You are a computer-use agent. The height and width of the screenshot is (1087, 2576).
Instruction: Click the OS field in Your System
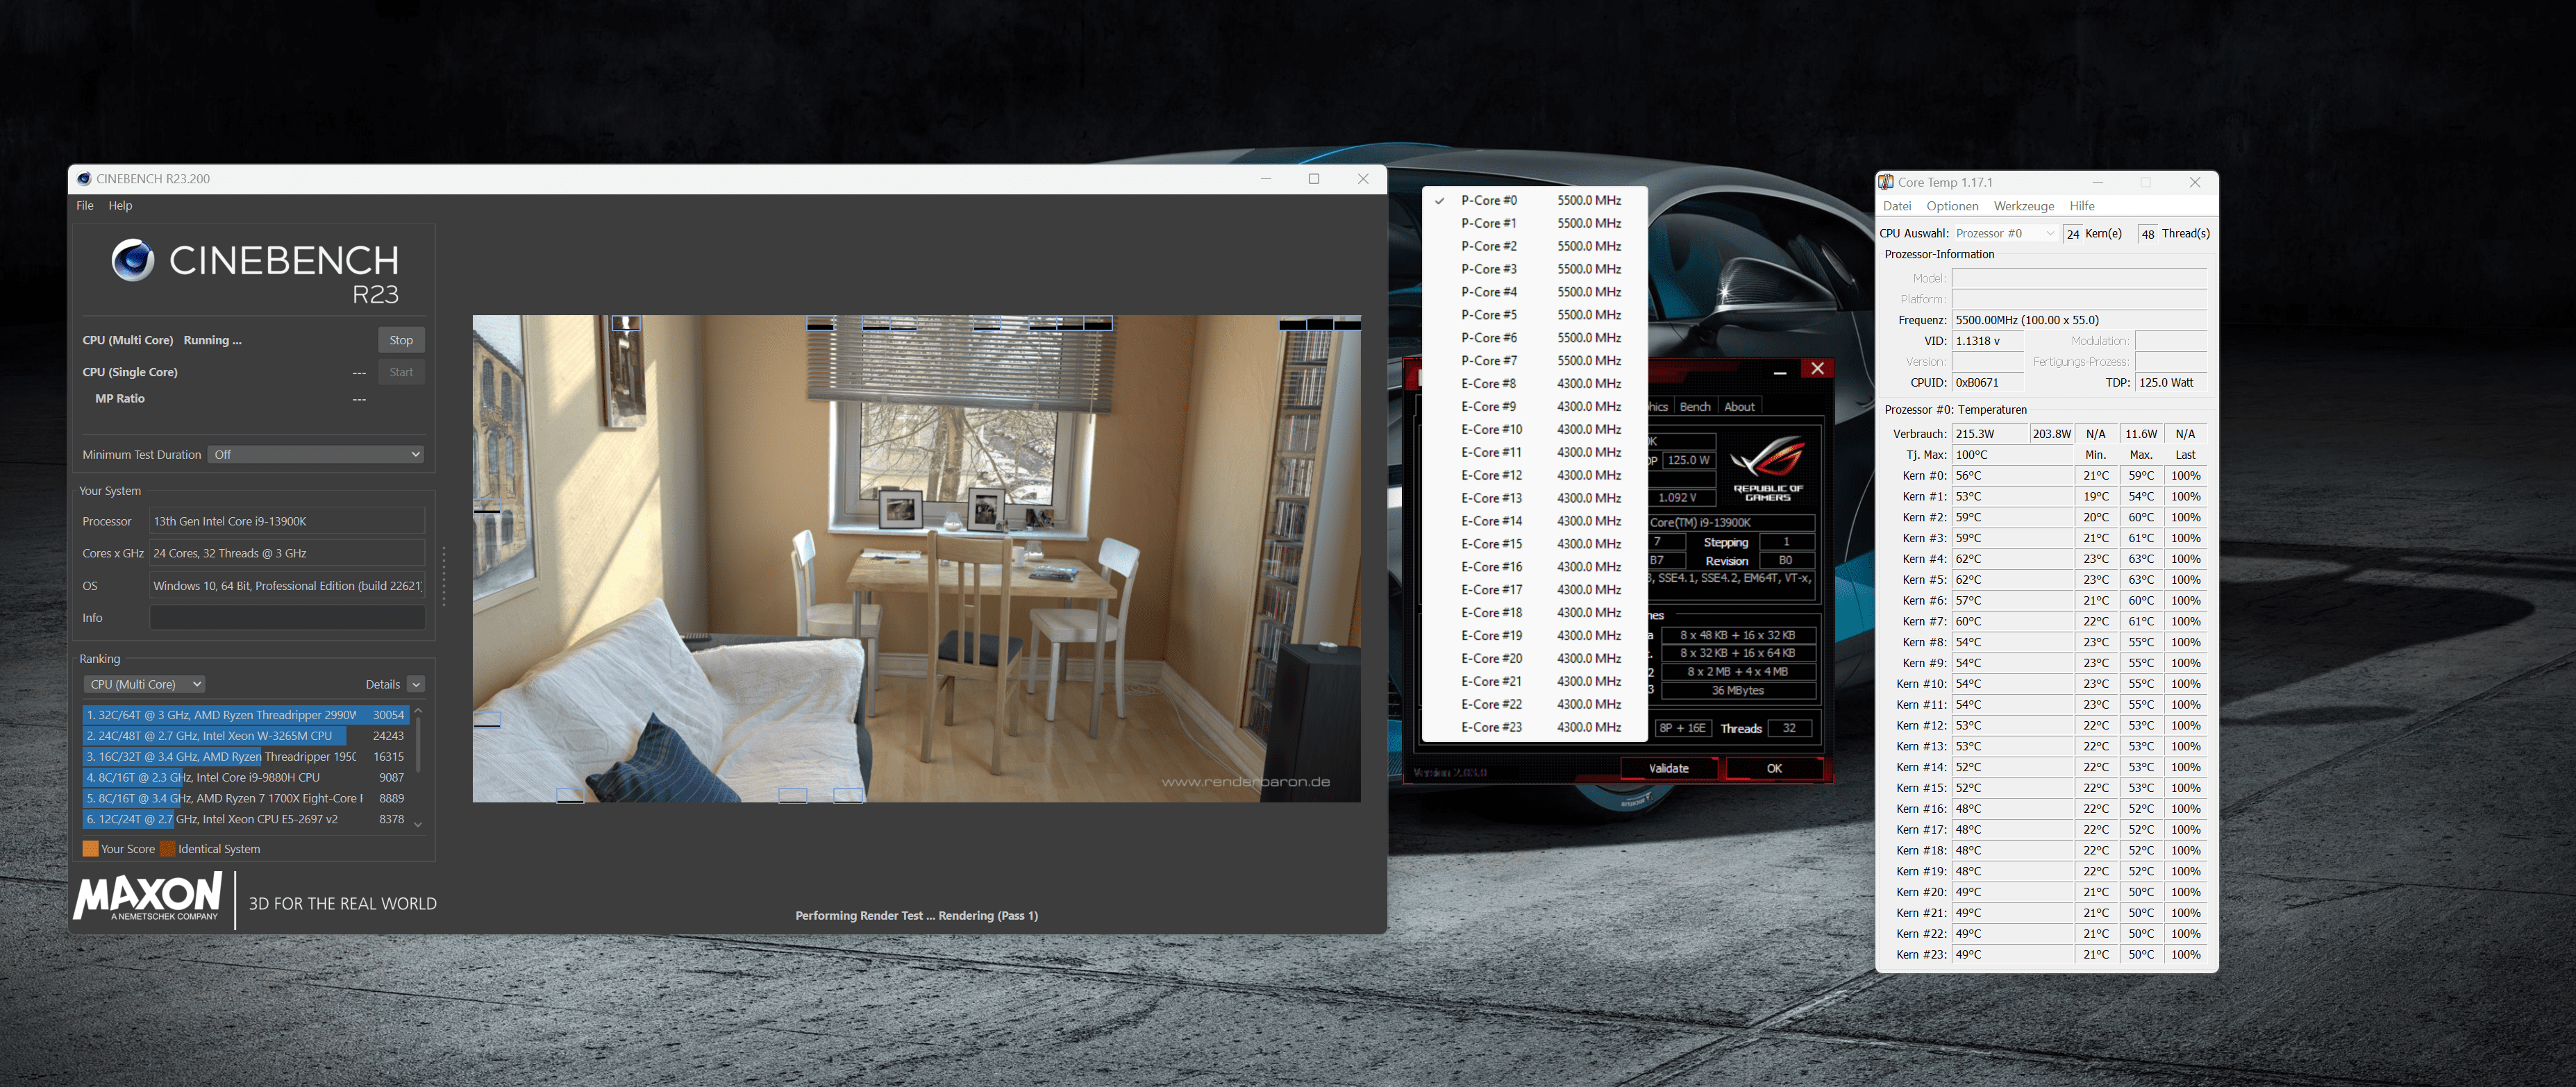(x=287, y=586)
